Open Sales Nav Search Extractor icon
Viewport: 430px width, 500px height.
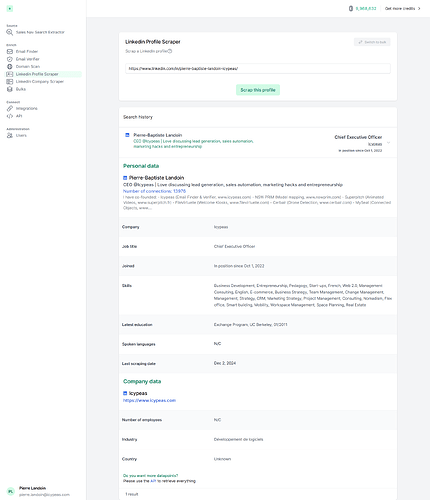(10, 32)
